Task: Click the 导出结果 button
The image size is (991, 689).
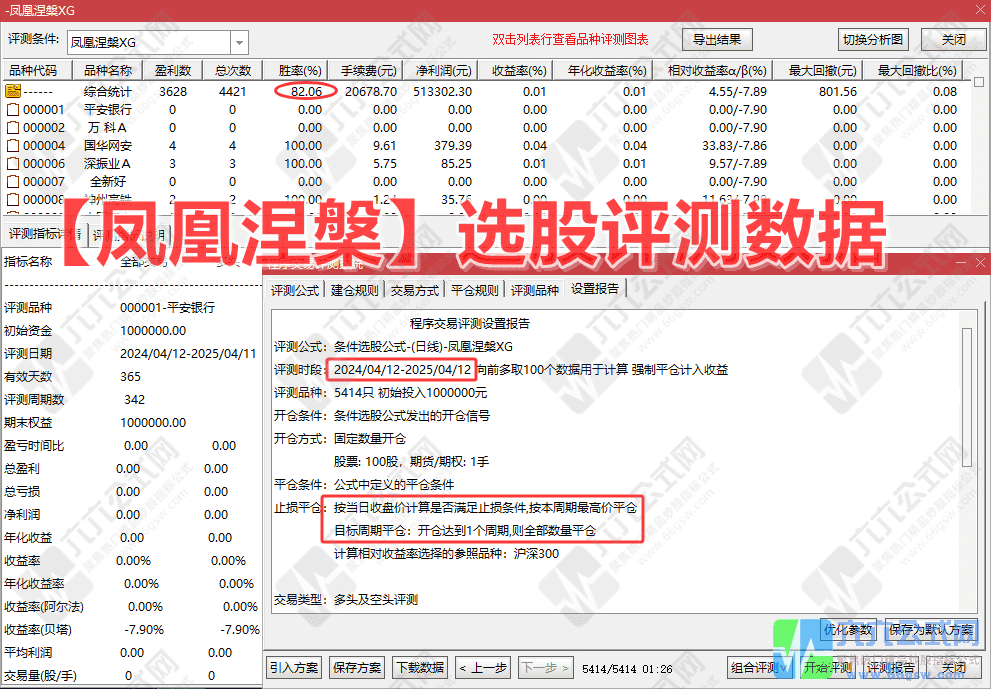Action: (718, 40)
